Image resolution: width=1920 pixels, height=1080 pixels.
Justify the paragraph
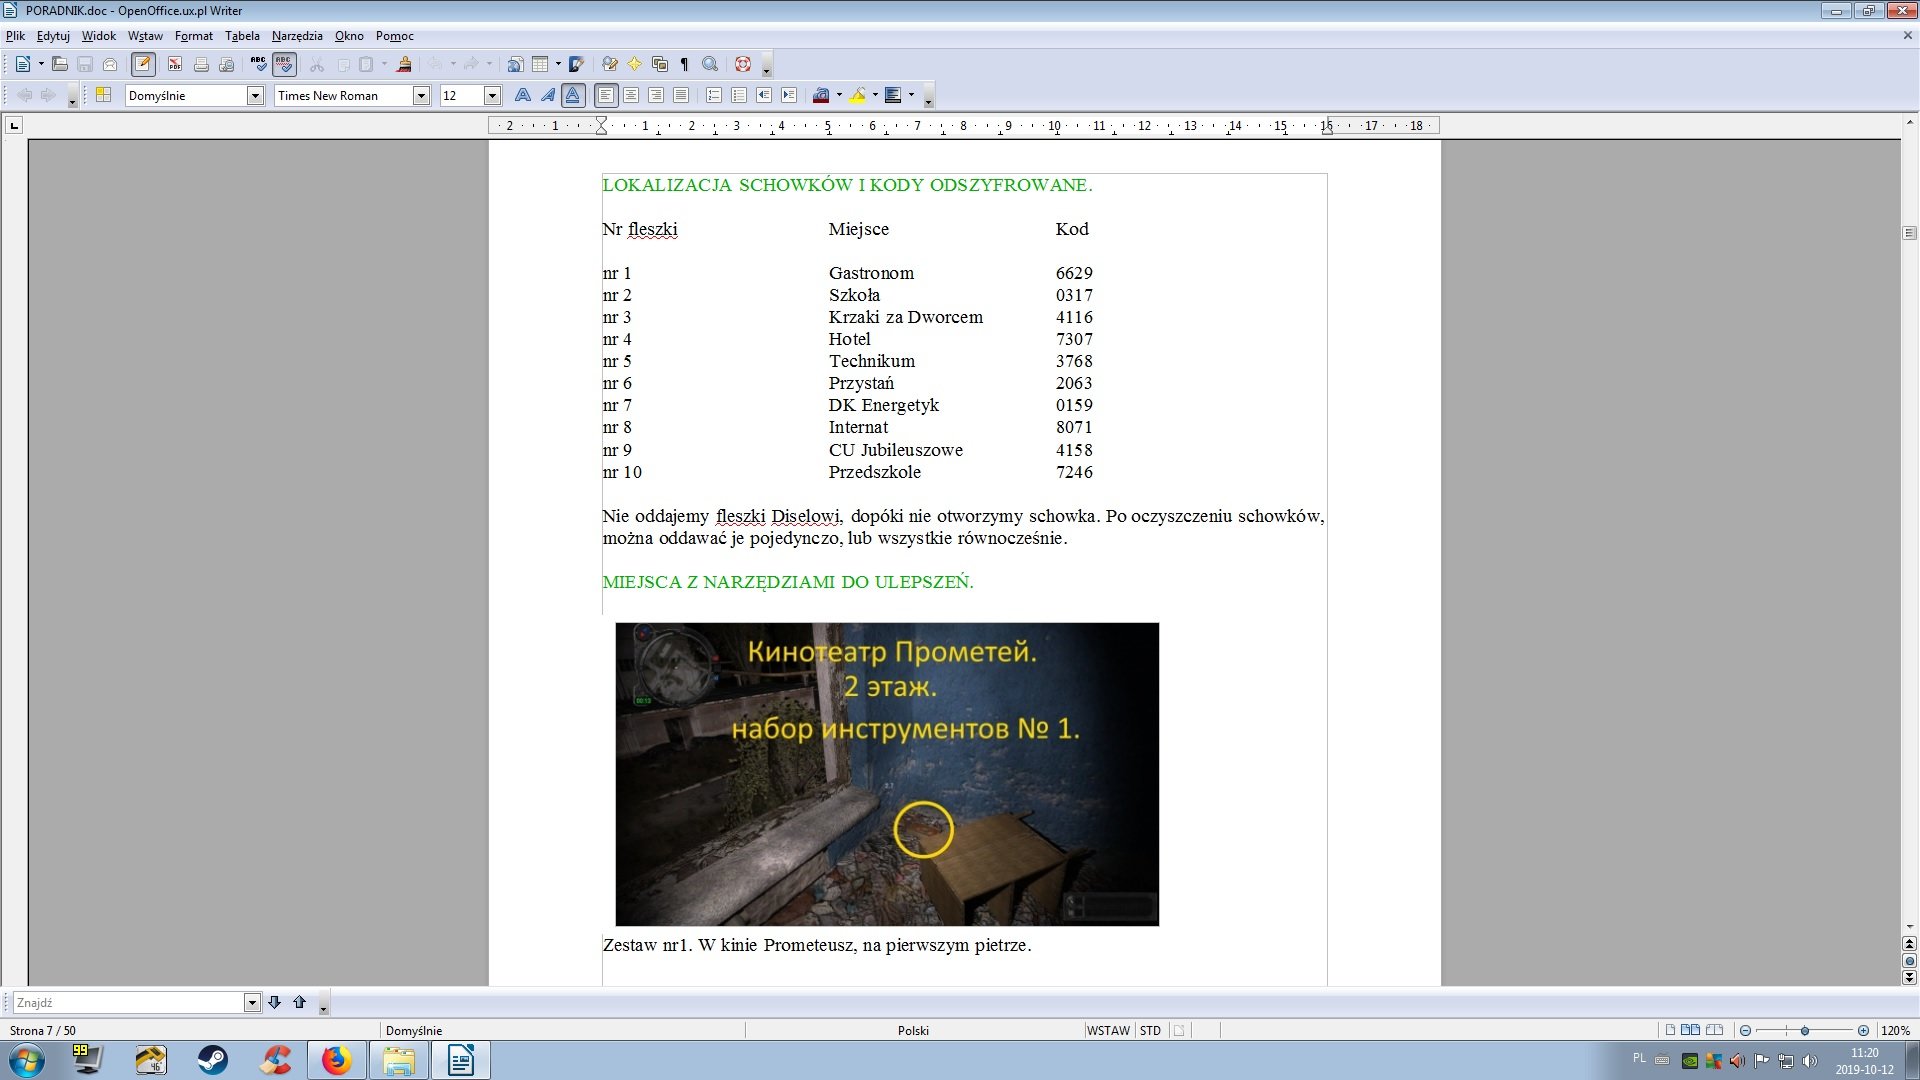681,95
